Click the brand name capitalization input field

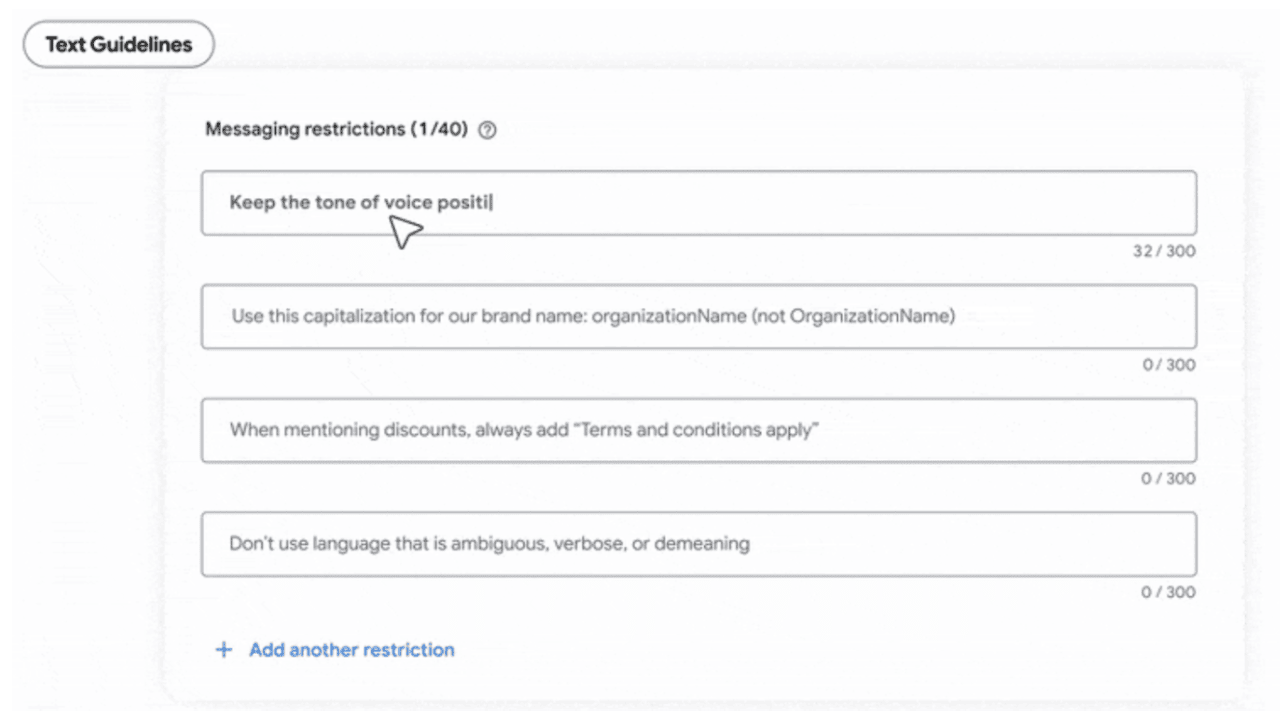tap(698, 317)
